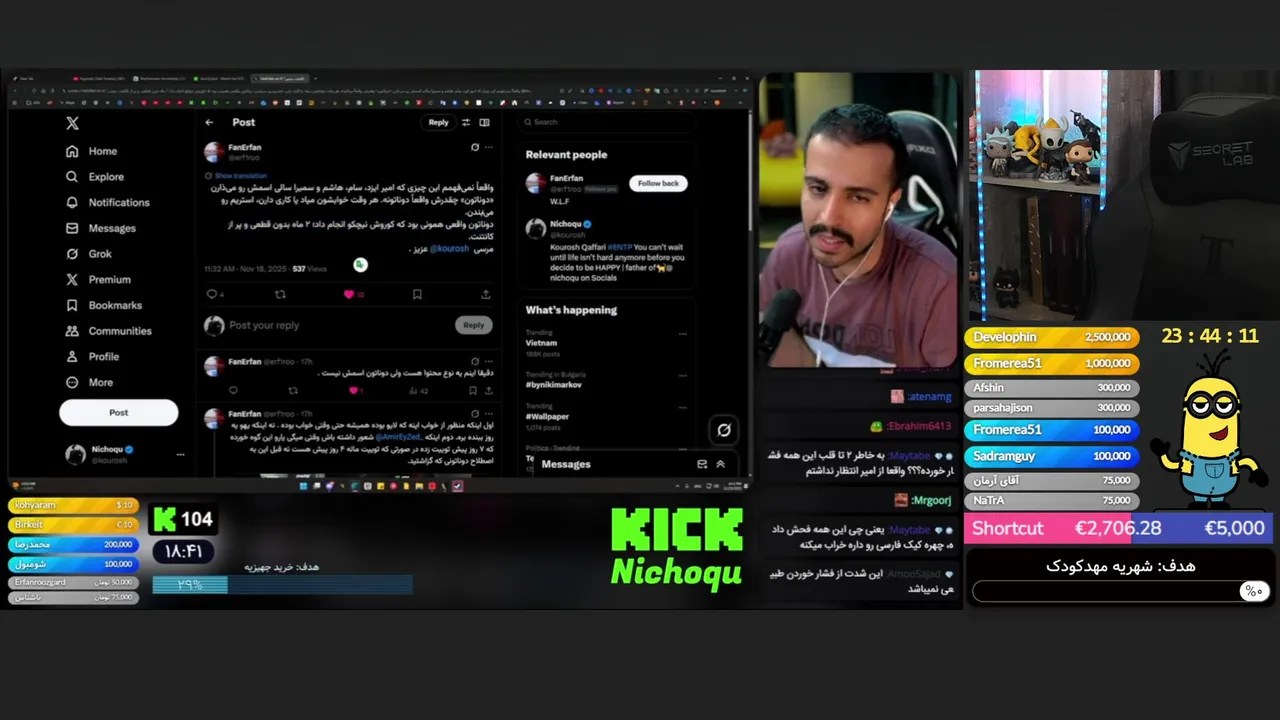Click Follow back for FanErfan
Screen dimensions: 1280x720
tap(658, 183)
